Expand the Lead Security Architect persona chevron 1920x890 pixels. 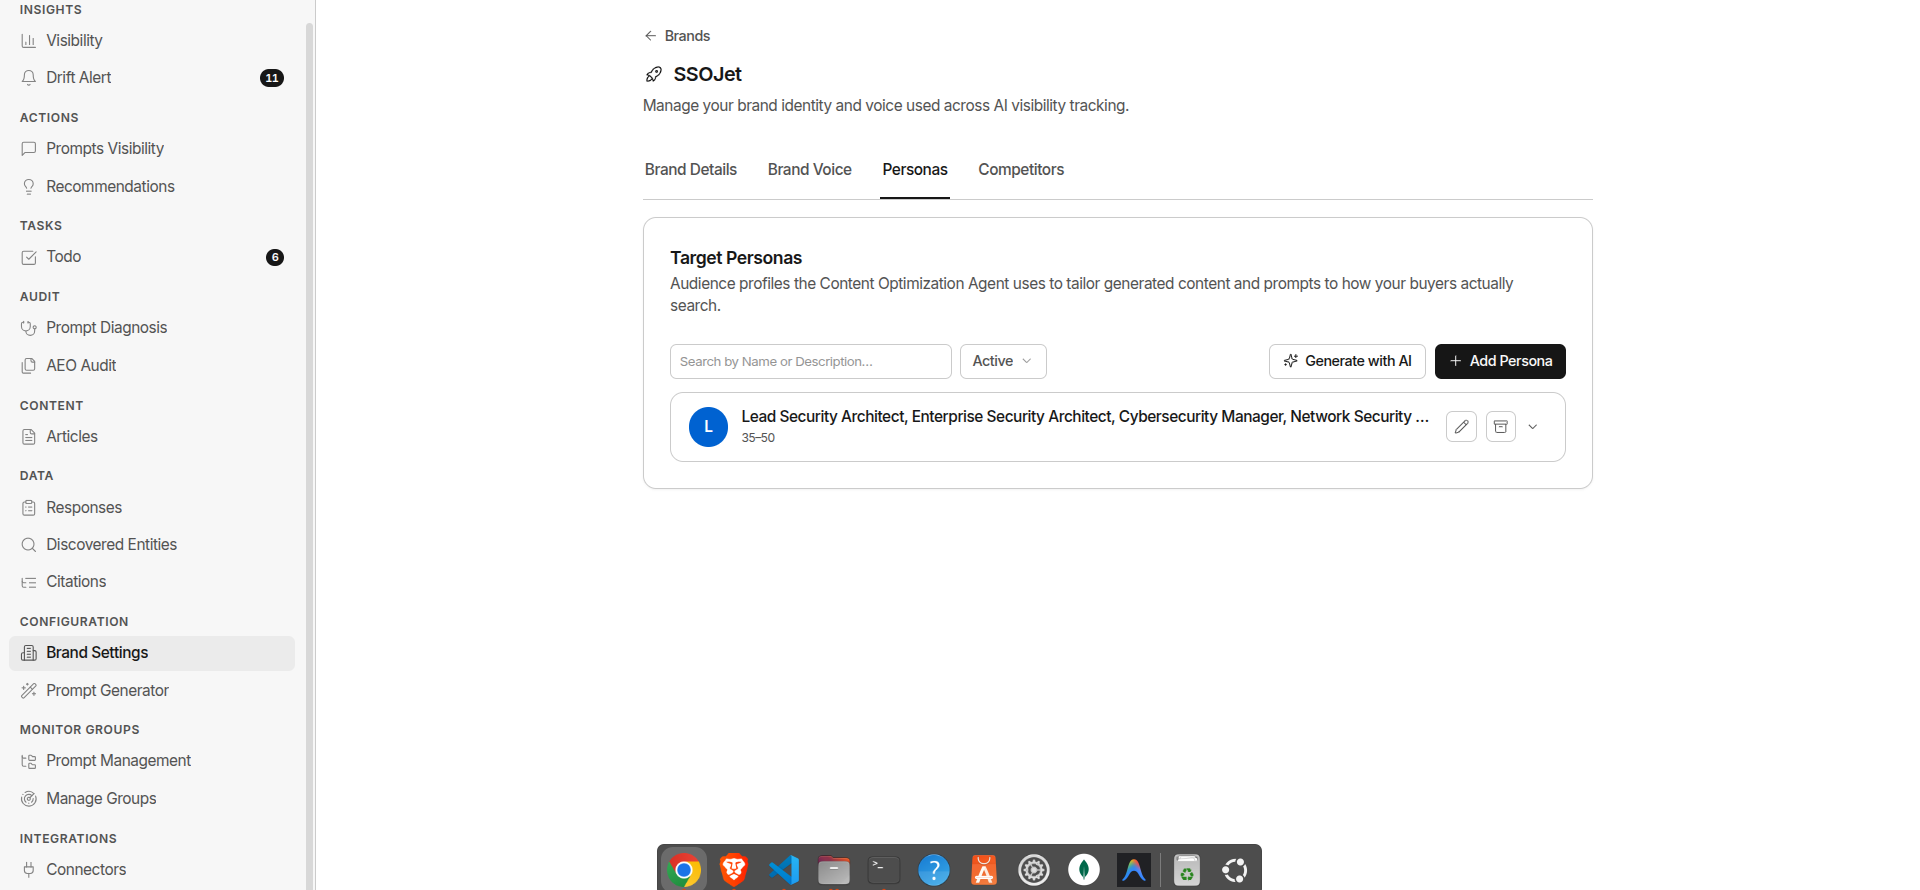pyautogui.click(x=1533, y=427)
